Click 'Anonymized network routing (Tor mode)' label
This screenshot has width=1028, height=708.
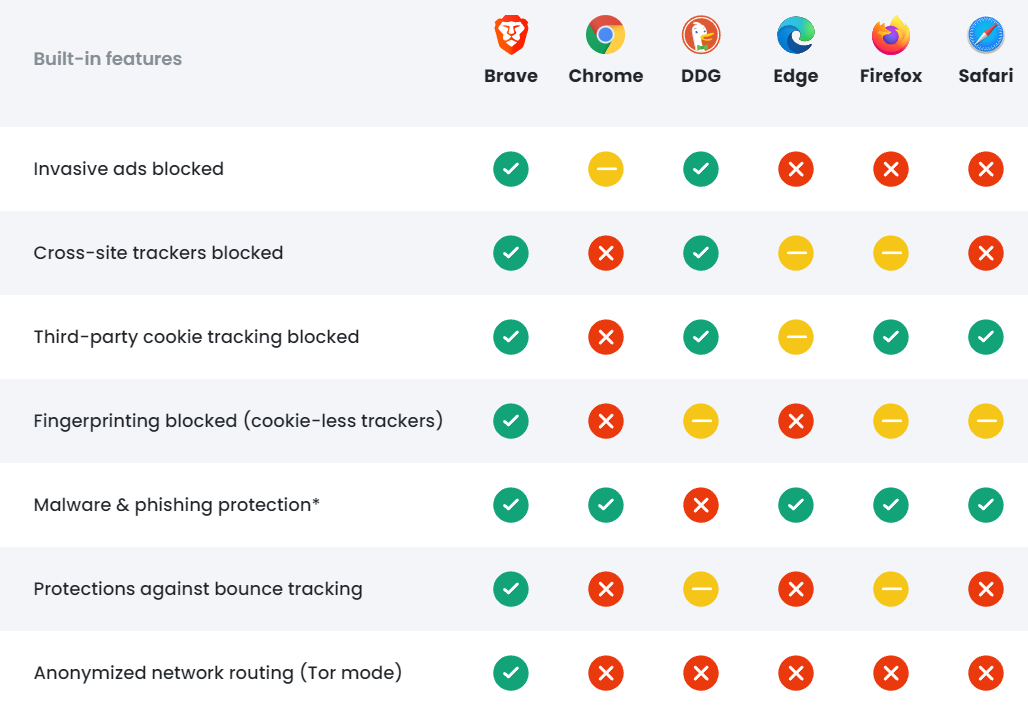pyautogui.click(x=218, y=673)
